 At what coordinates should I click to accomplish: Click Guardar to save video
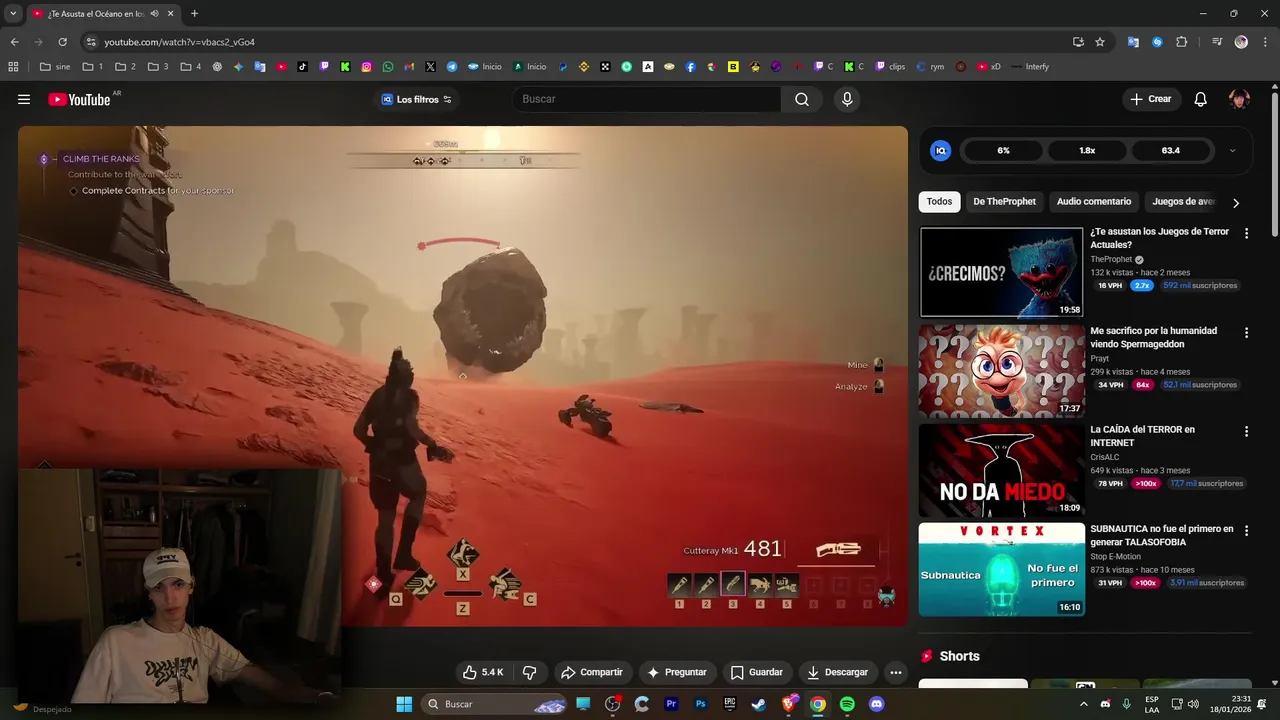(757, 672)
